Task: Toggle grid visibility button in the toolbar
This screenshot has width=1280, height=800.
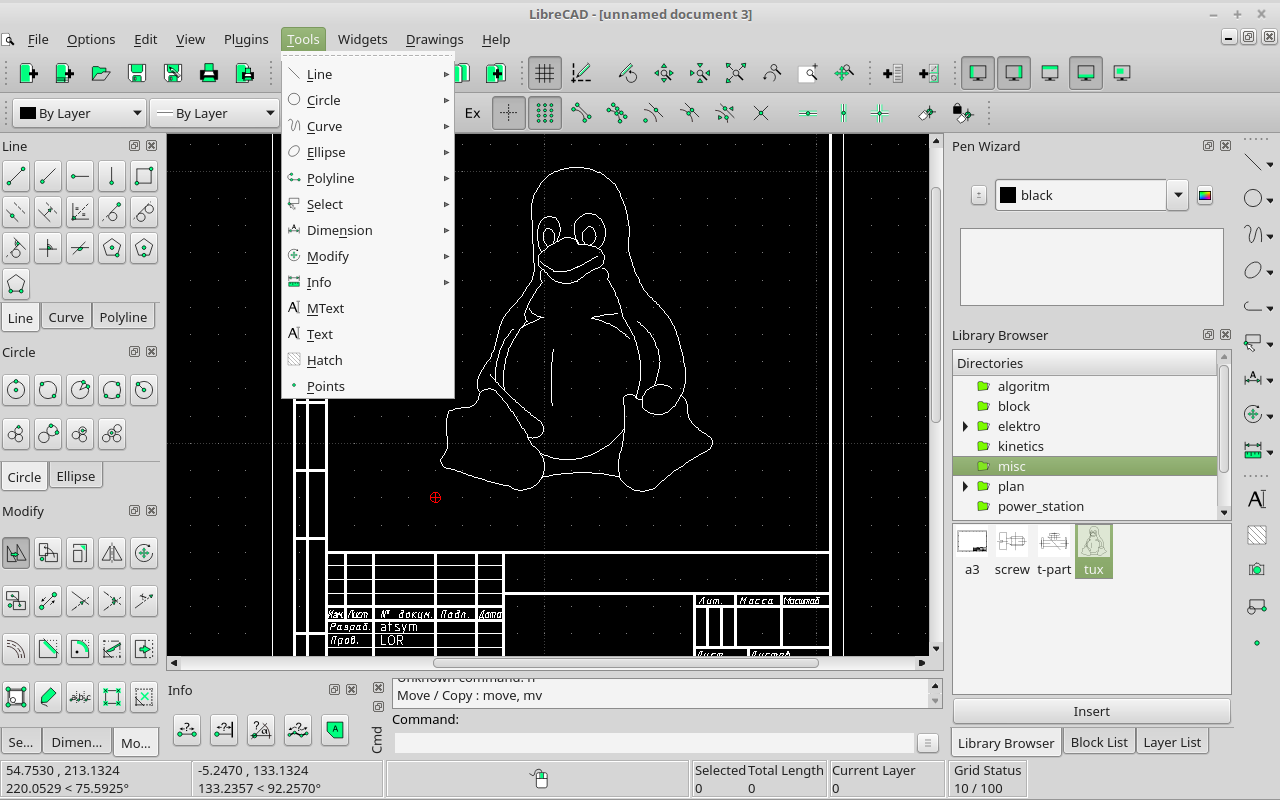Action: point(544,73)
